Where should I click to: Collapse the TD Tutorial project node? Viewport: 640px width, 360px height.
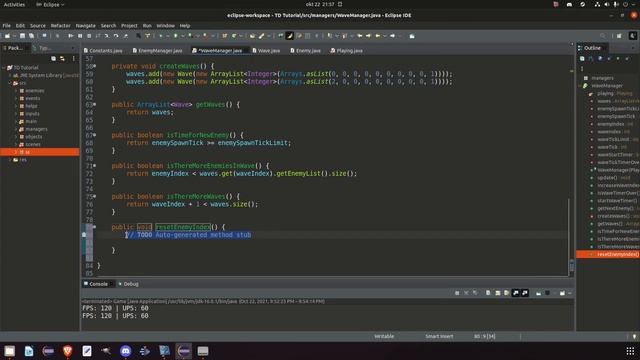4,68
